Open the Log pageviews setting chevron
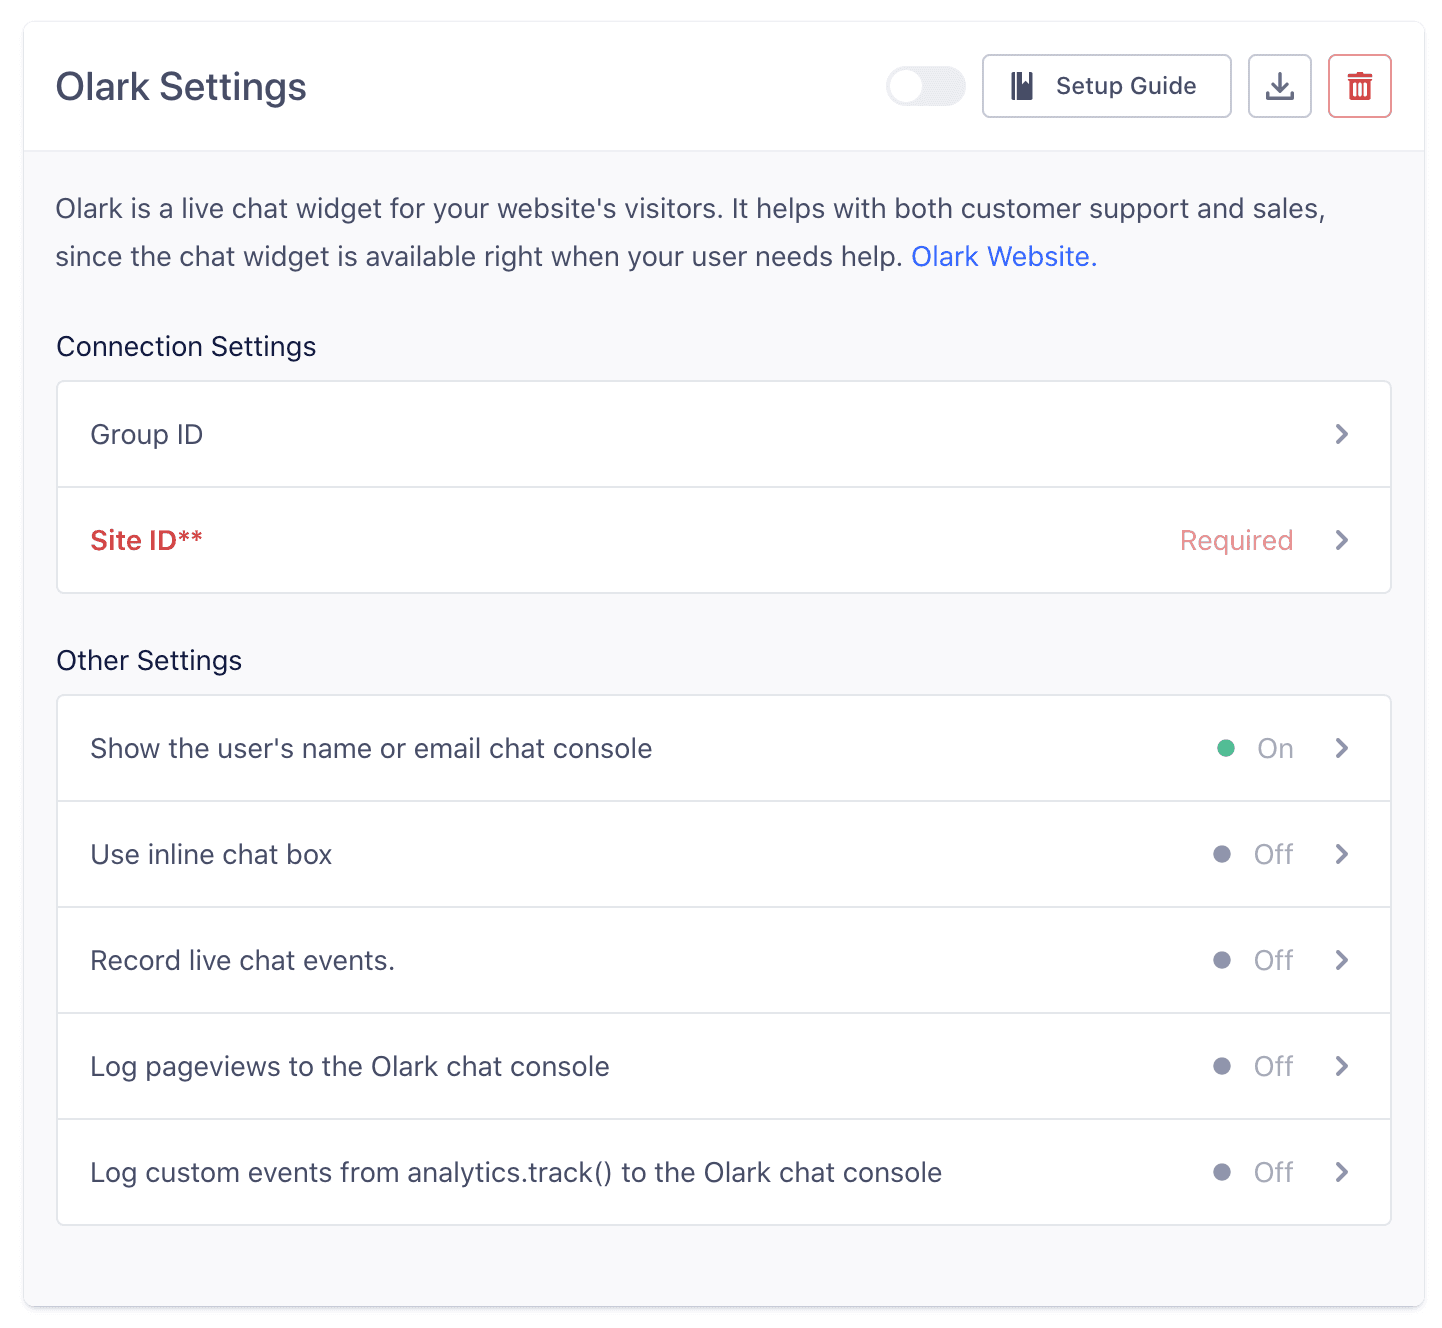 click(1341, 1066)
